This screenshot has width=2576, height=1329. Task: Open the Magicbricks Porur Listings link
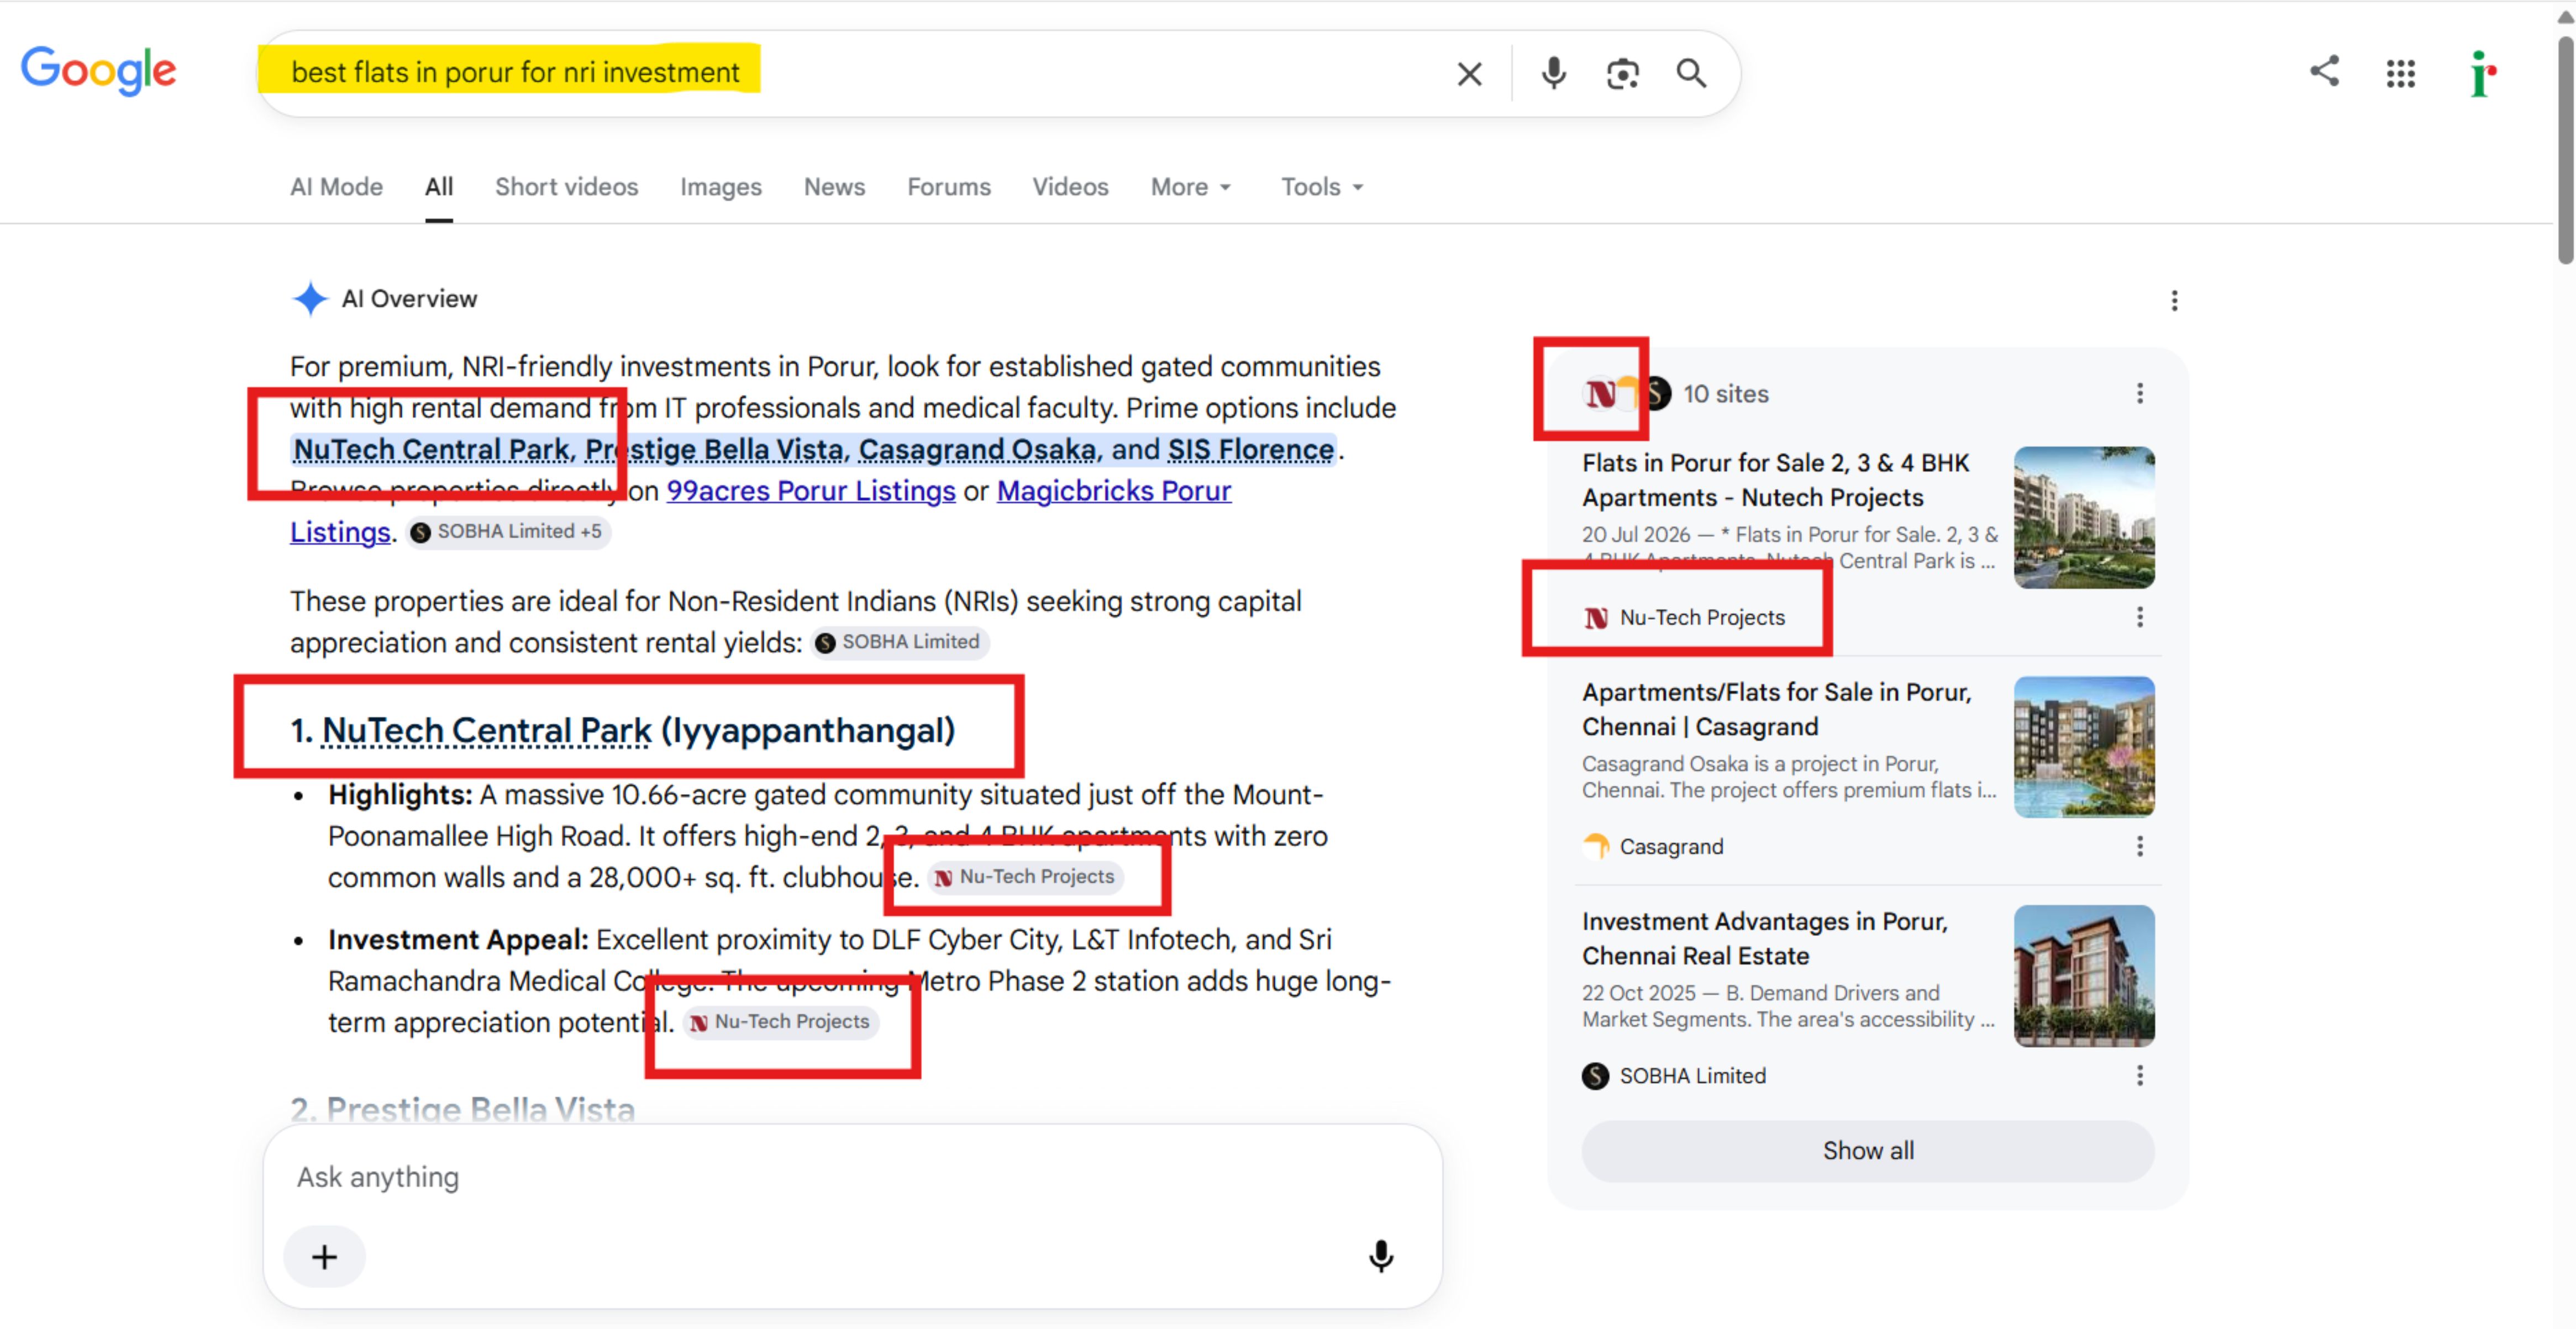[x=1113, y=491]
